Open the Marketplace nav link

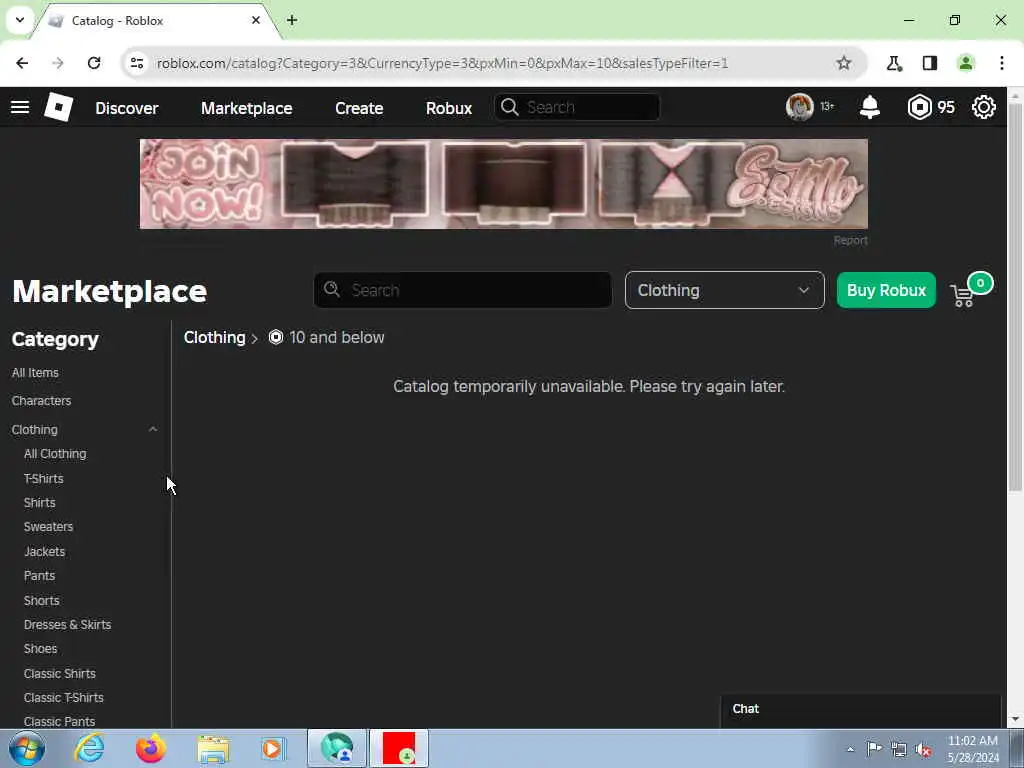246,108
